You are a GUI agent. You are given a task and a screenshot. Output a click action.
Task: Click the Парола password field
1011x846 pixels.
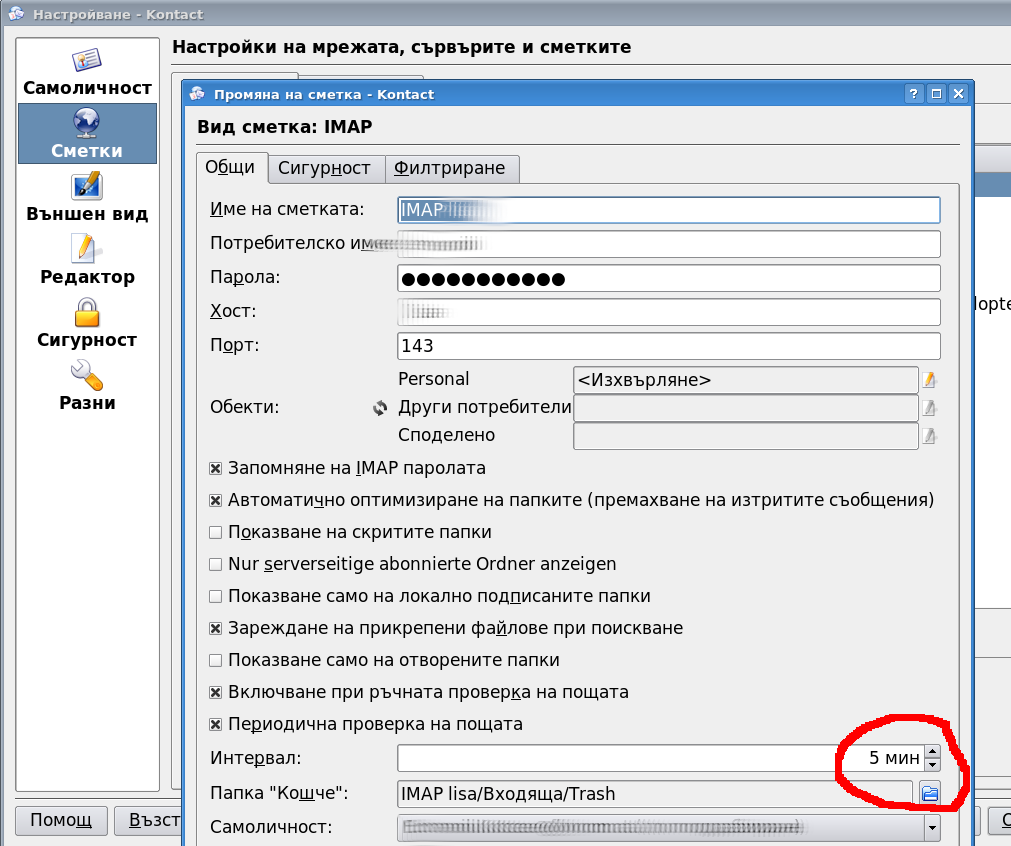tap(669, 278)
